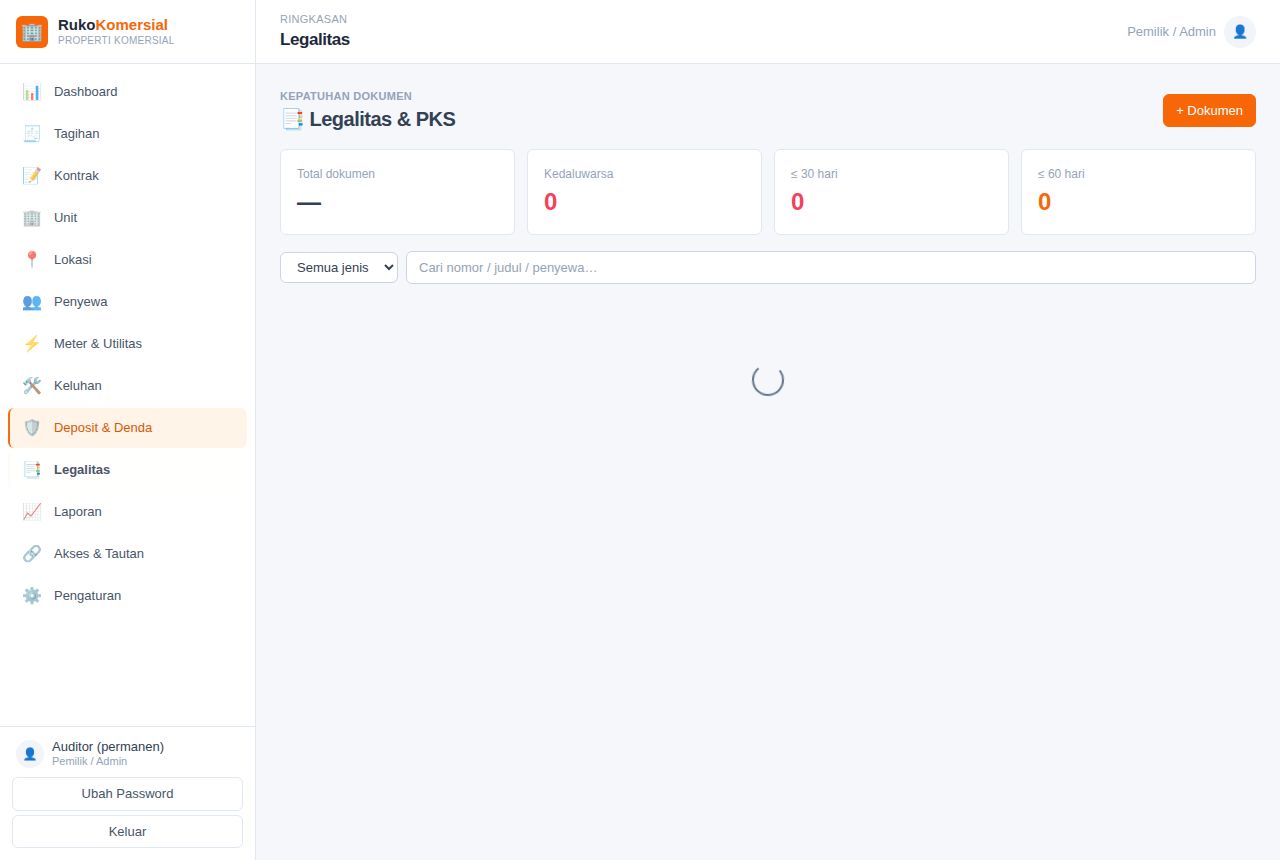
Task: Open Lokasi from the sidebar
Action: [127, 260]
